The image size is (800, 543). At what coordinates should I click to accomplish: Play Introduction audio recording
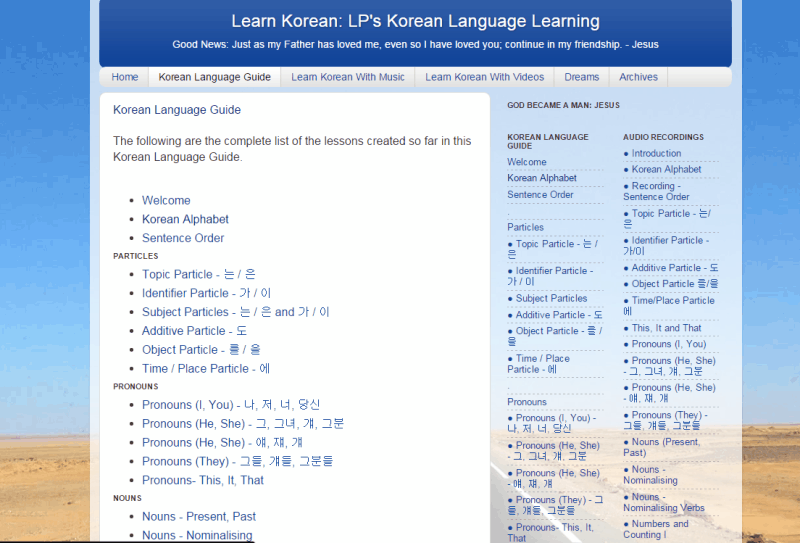(x=652, y=154)
